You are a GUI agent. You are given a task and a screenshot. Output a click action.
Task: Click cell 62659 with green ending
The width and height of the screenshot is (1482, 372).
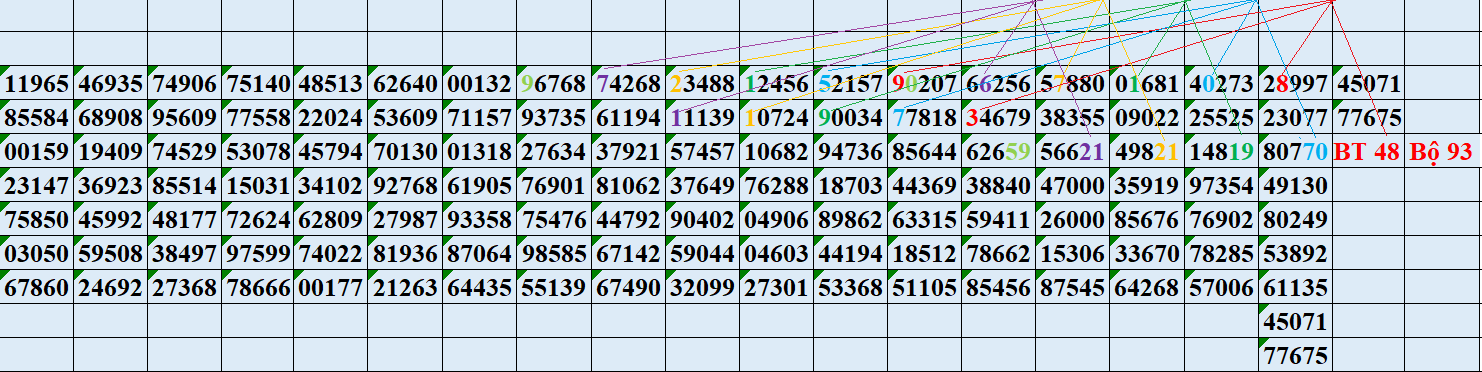pyautogui.click(x=998, y=152)
